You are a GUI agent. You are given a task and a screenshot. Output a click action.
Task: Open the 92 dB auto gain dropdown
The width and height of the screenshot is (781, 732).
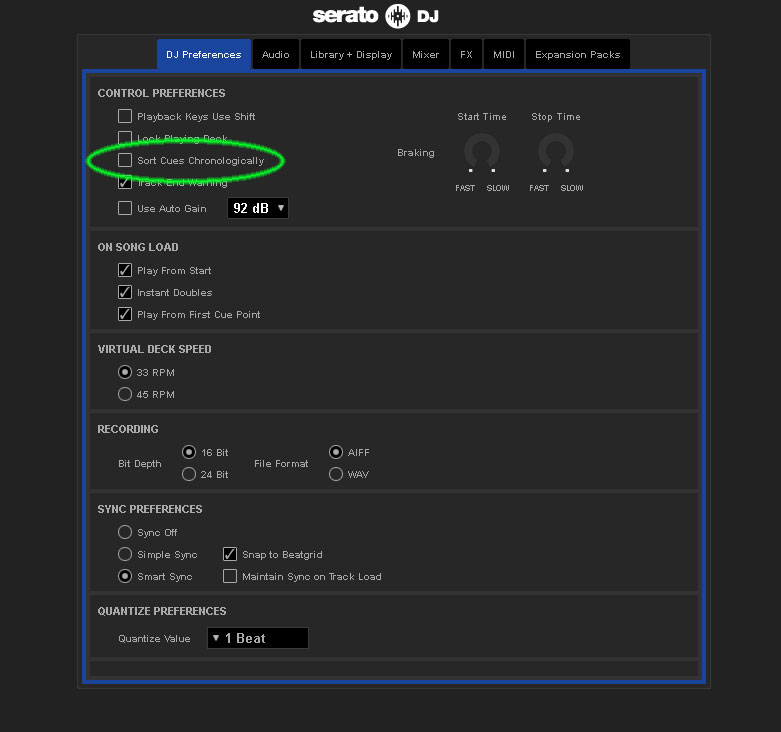(258, 208)
